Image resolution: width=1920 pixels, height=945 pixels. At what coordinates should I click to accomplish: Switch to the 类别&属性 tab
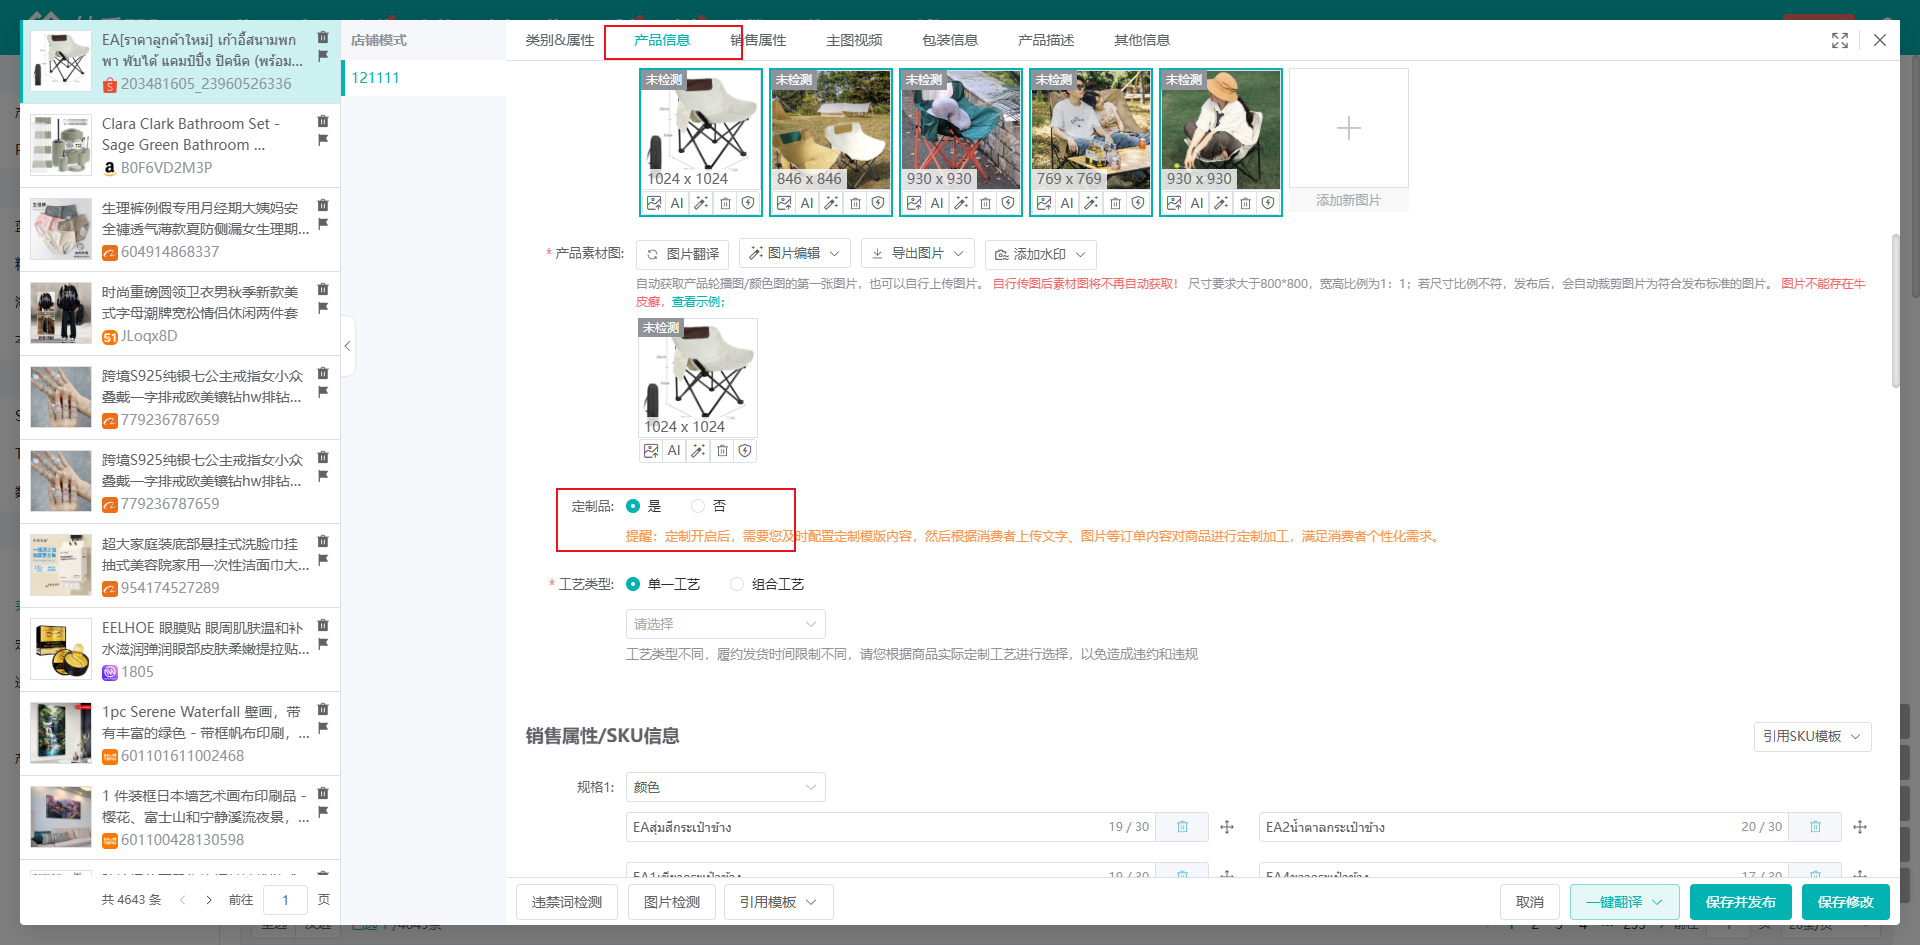tap(560, 40)
